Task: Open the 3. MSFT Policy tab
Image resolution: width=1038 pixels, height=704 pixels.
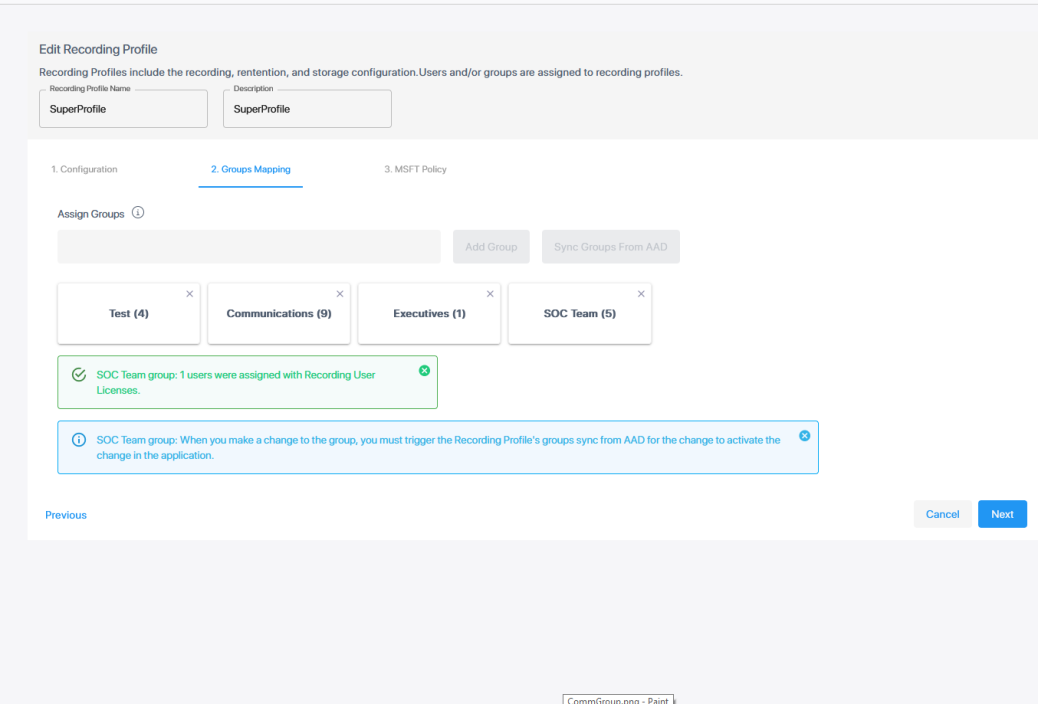Action: pos(415,169)
